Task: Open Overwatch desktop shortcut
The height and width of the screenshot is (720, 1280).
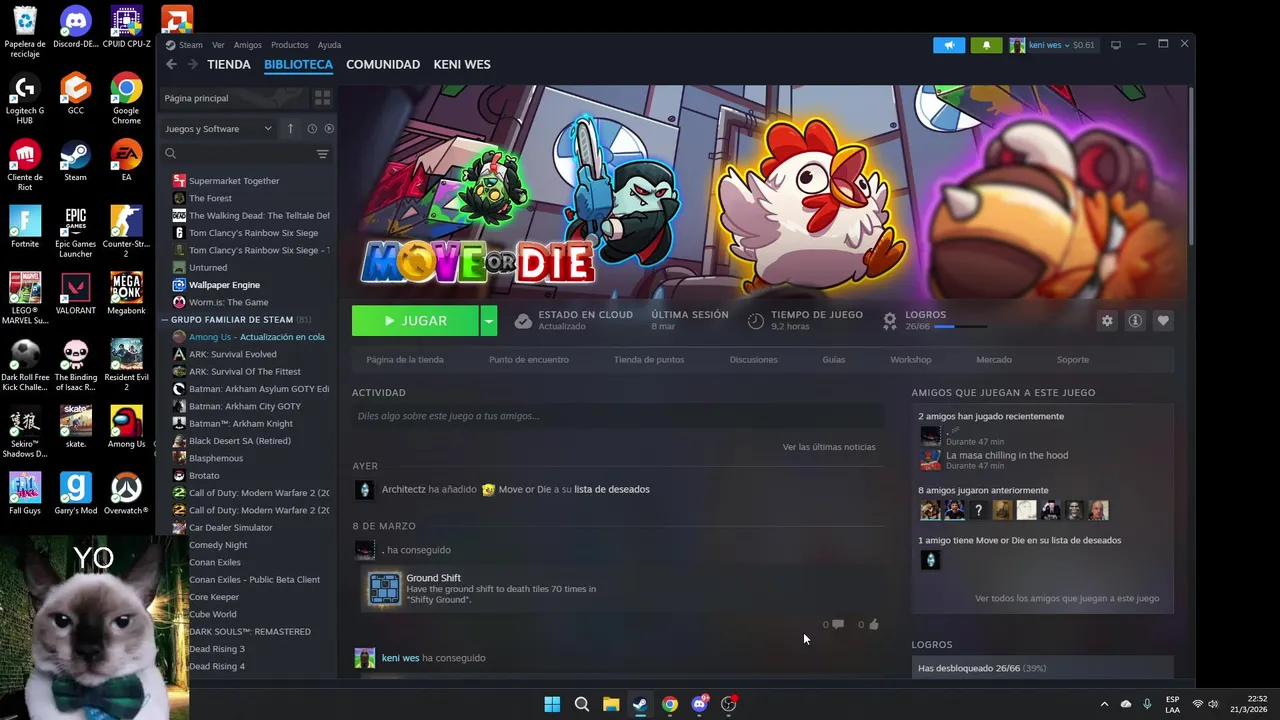Action: pos(126,494)
